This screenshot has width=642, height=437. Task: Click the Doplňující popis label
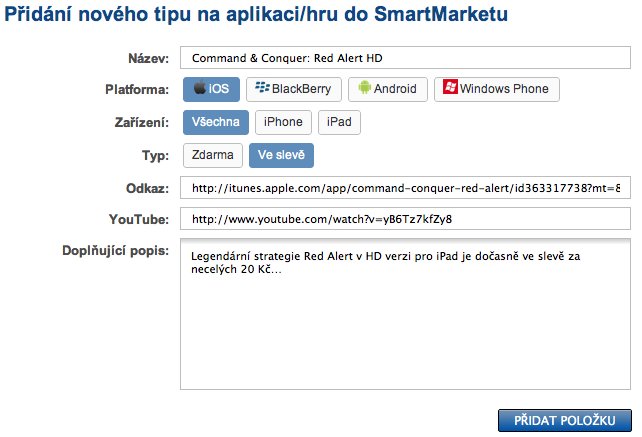pos(116,248)
